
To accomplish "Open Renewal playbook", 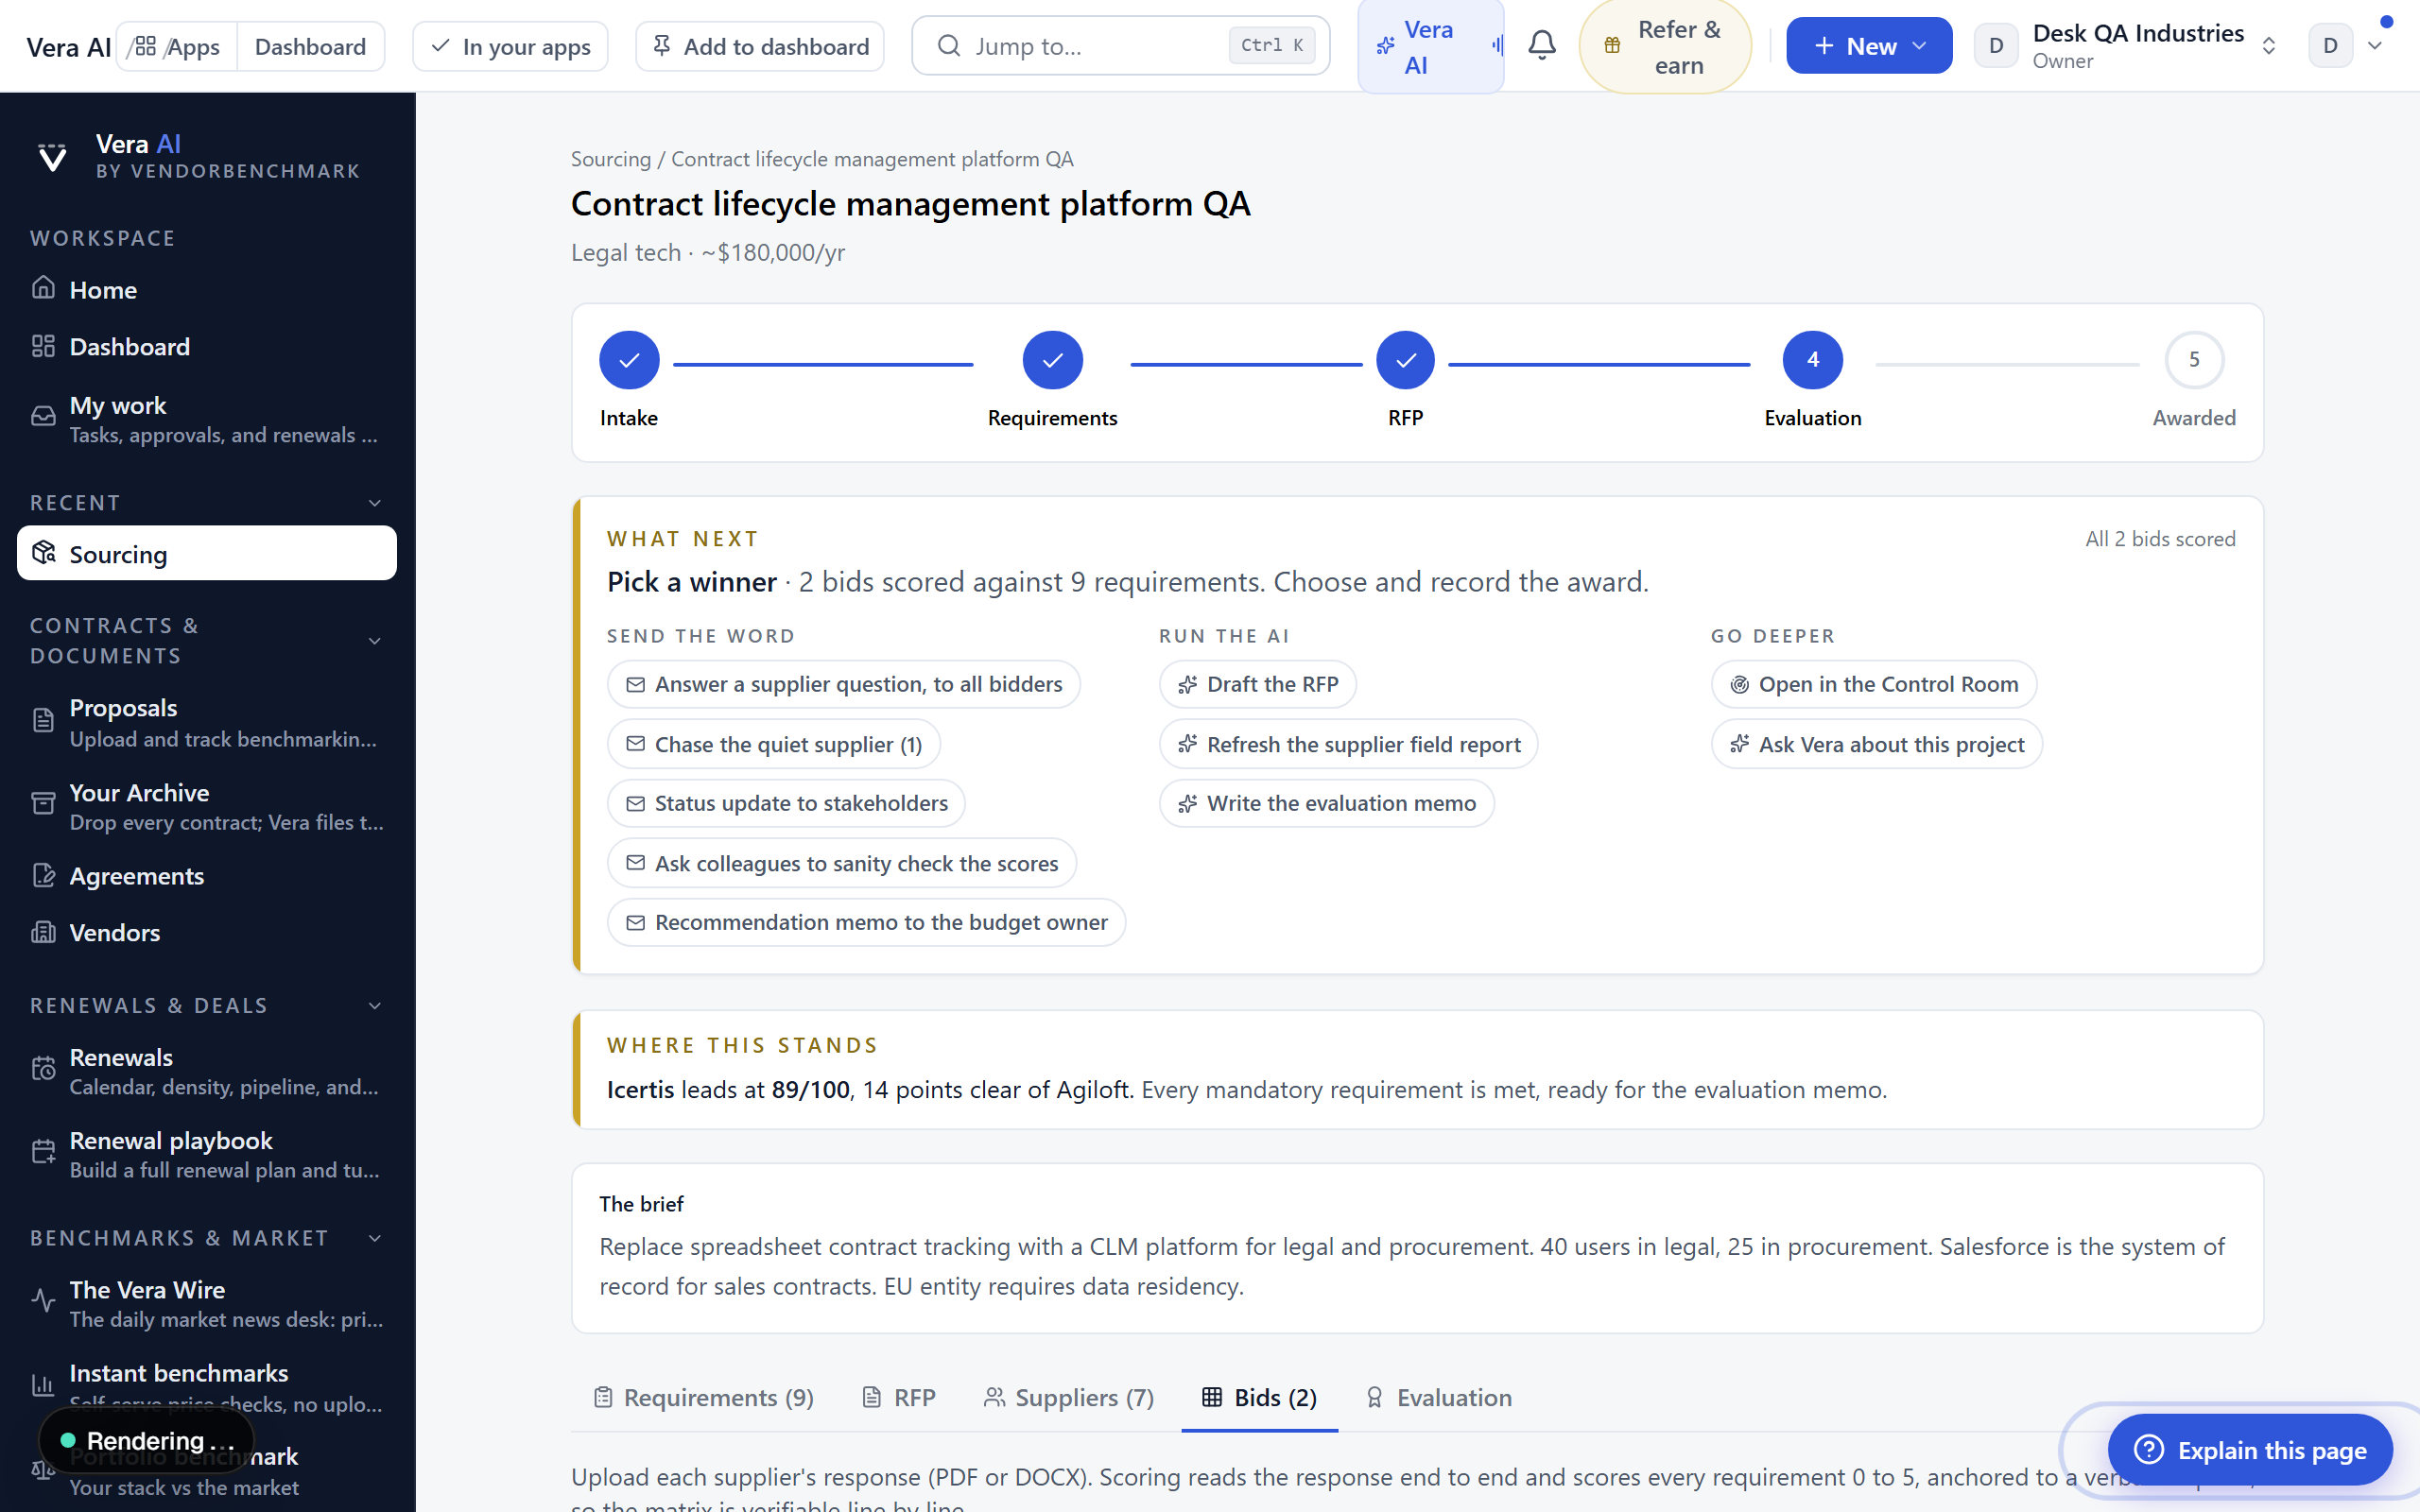I will pos(207,1154).
